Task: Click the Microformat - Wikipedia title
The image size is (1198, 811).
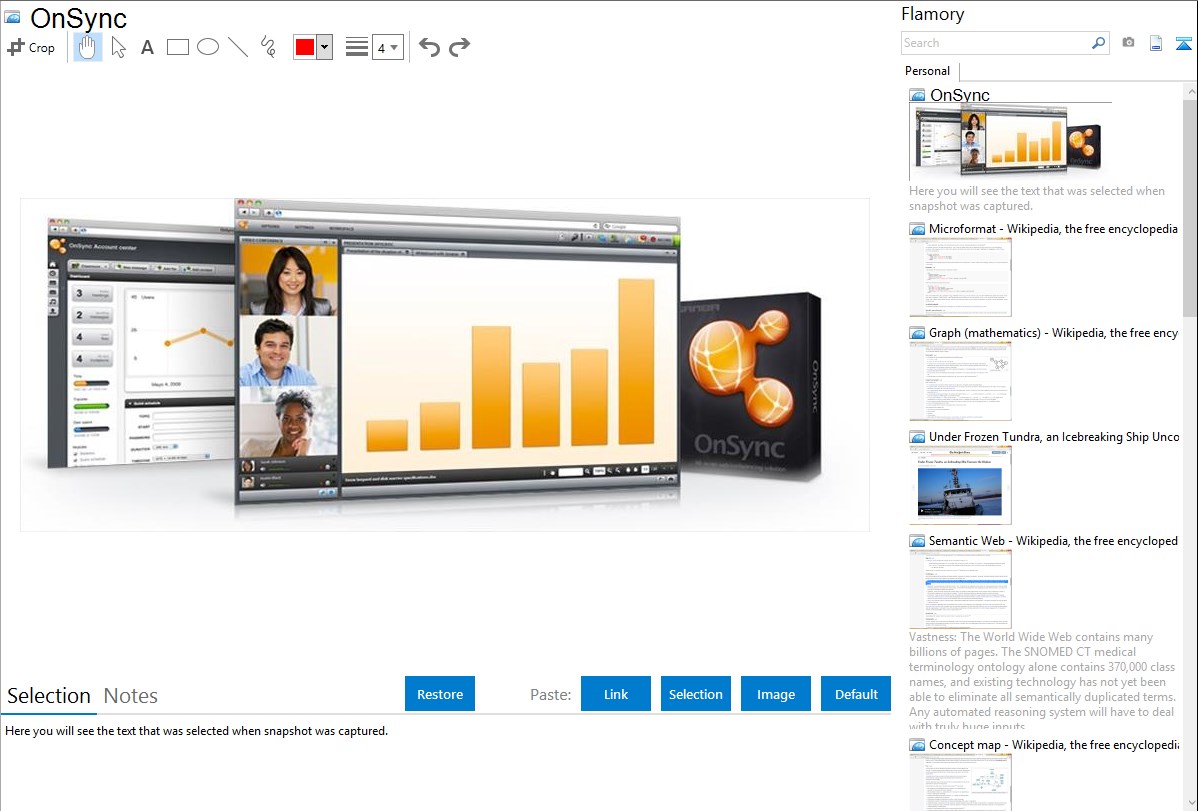Action: [1053, 229]
